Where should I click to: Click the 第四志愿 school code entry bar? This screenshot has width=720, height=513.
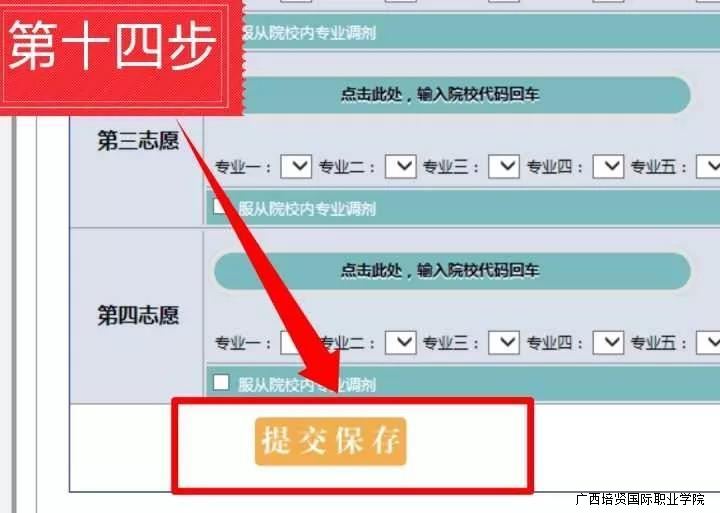click(x=452, y=271)
